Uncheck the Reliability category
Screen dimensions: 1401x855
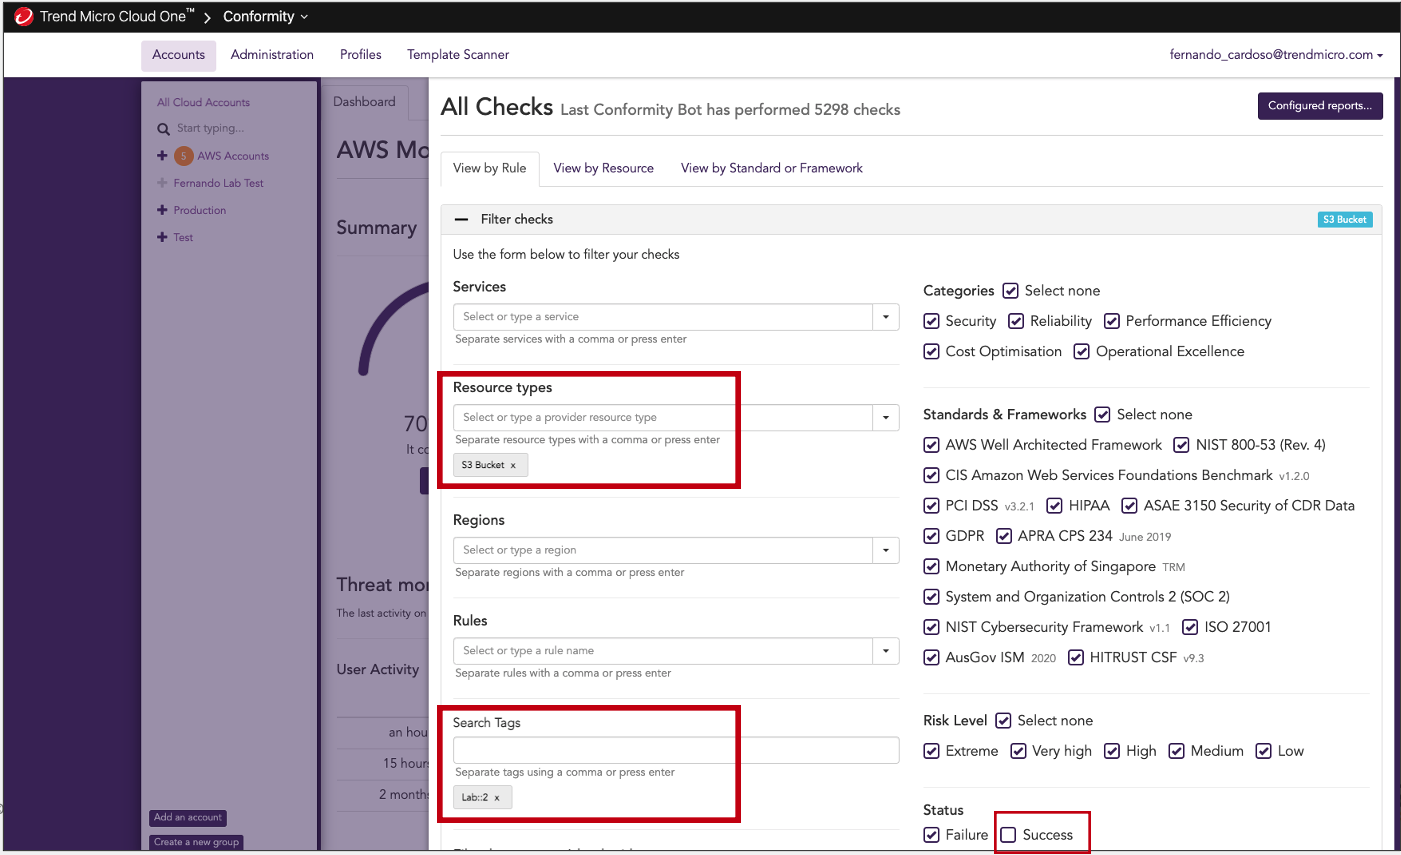pyautogui.click(x=1016, y=321)
